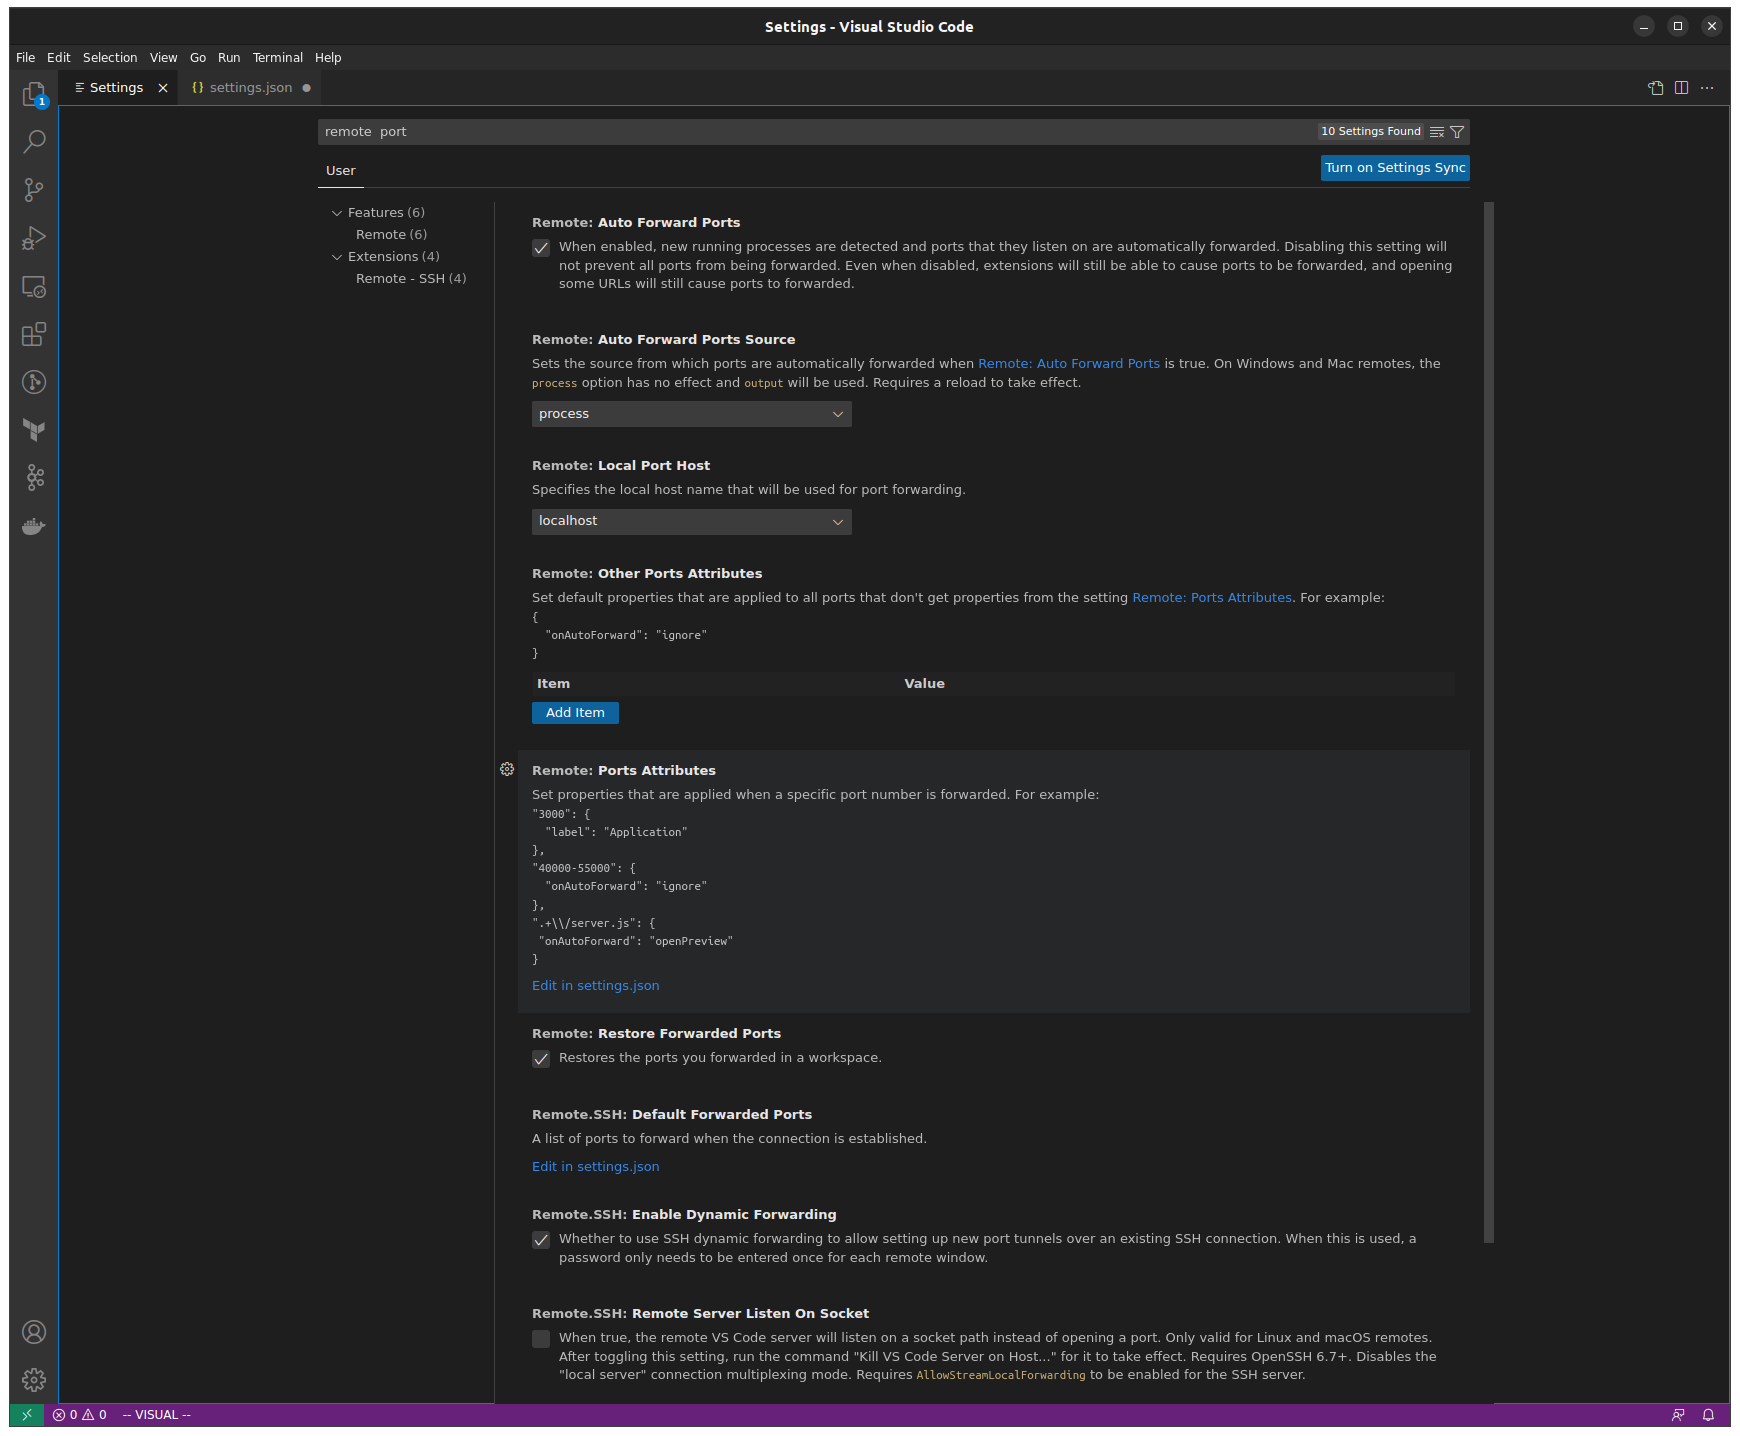Disable the Auto Forward Ports checkbox
The height and width of the screenshot is (1436, 1740).
541,247
